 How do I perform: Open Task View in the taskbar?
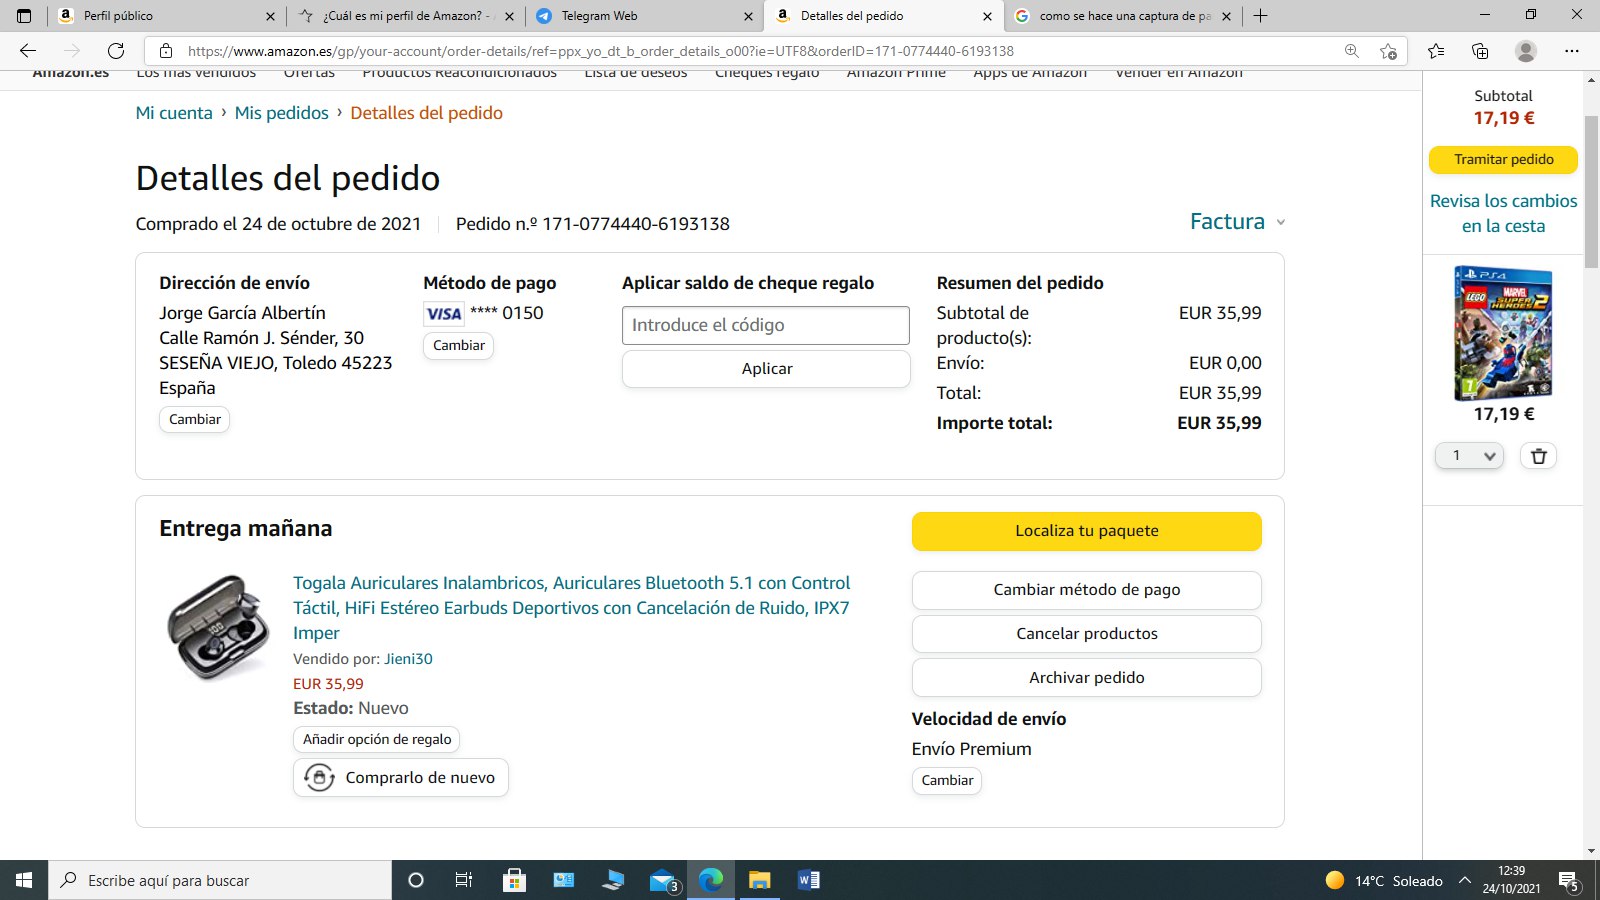[464, 880]
